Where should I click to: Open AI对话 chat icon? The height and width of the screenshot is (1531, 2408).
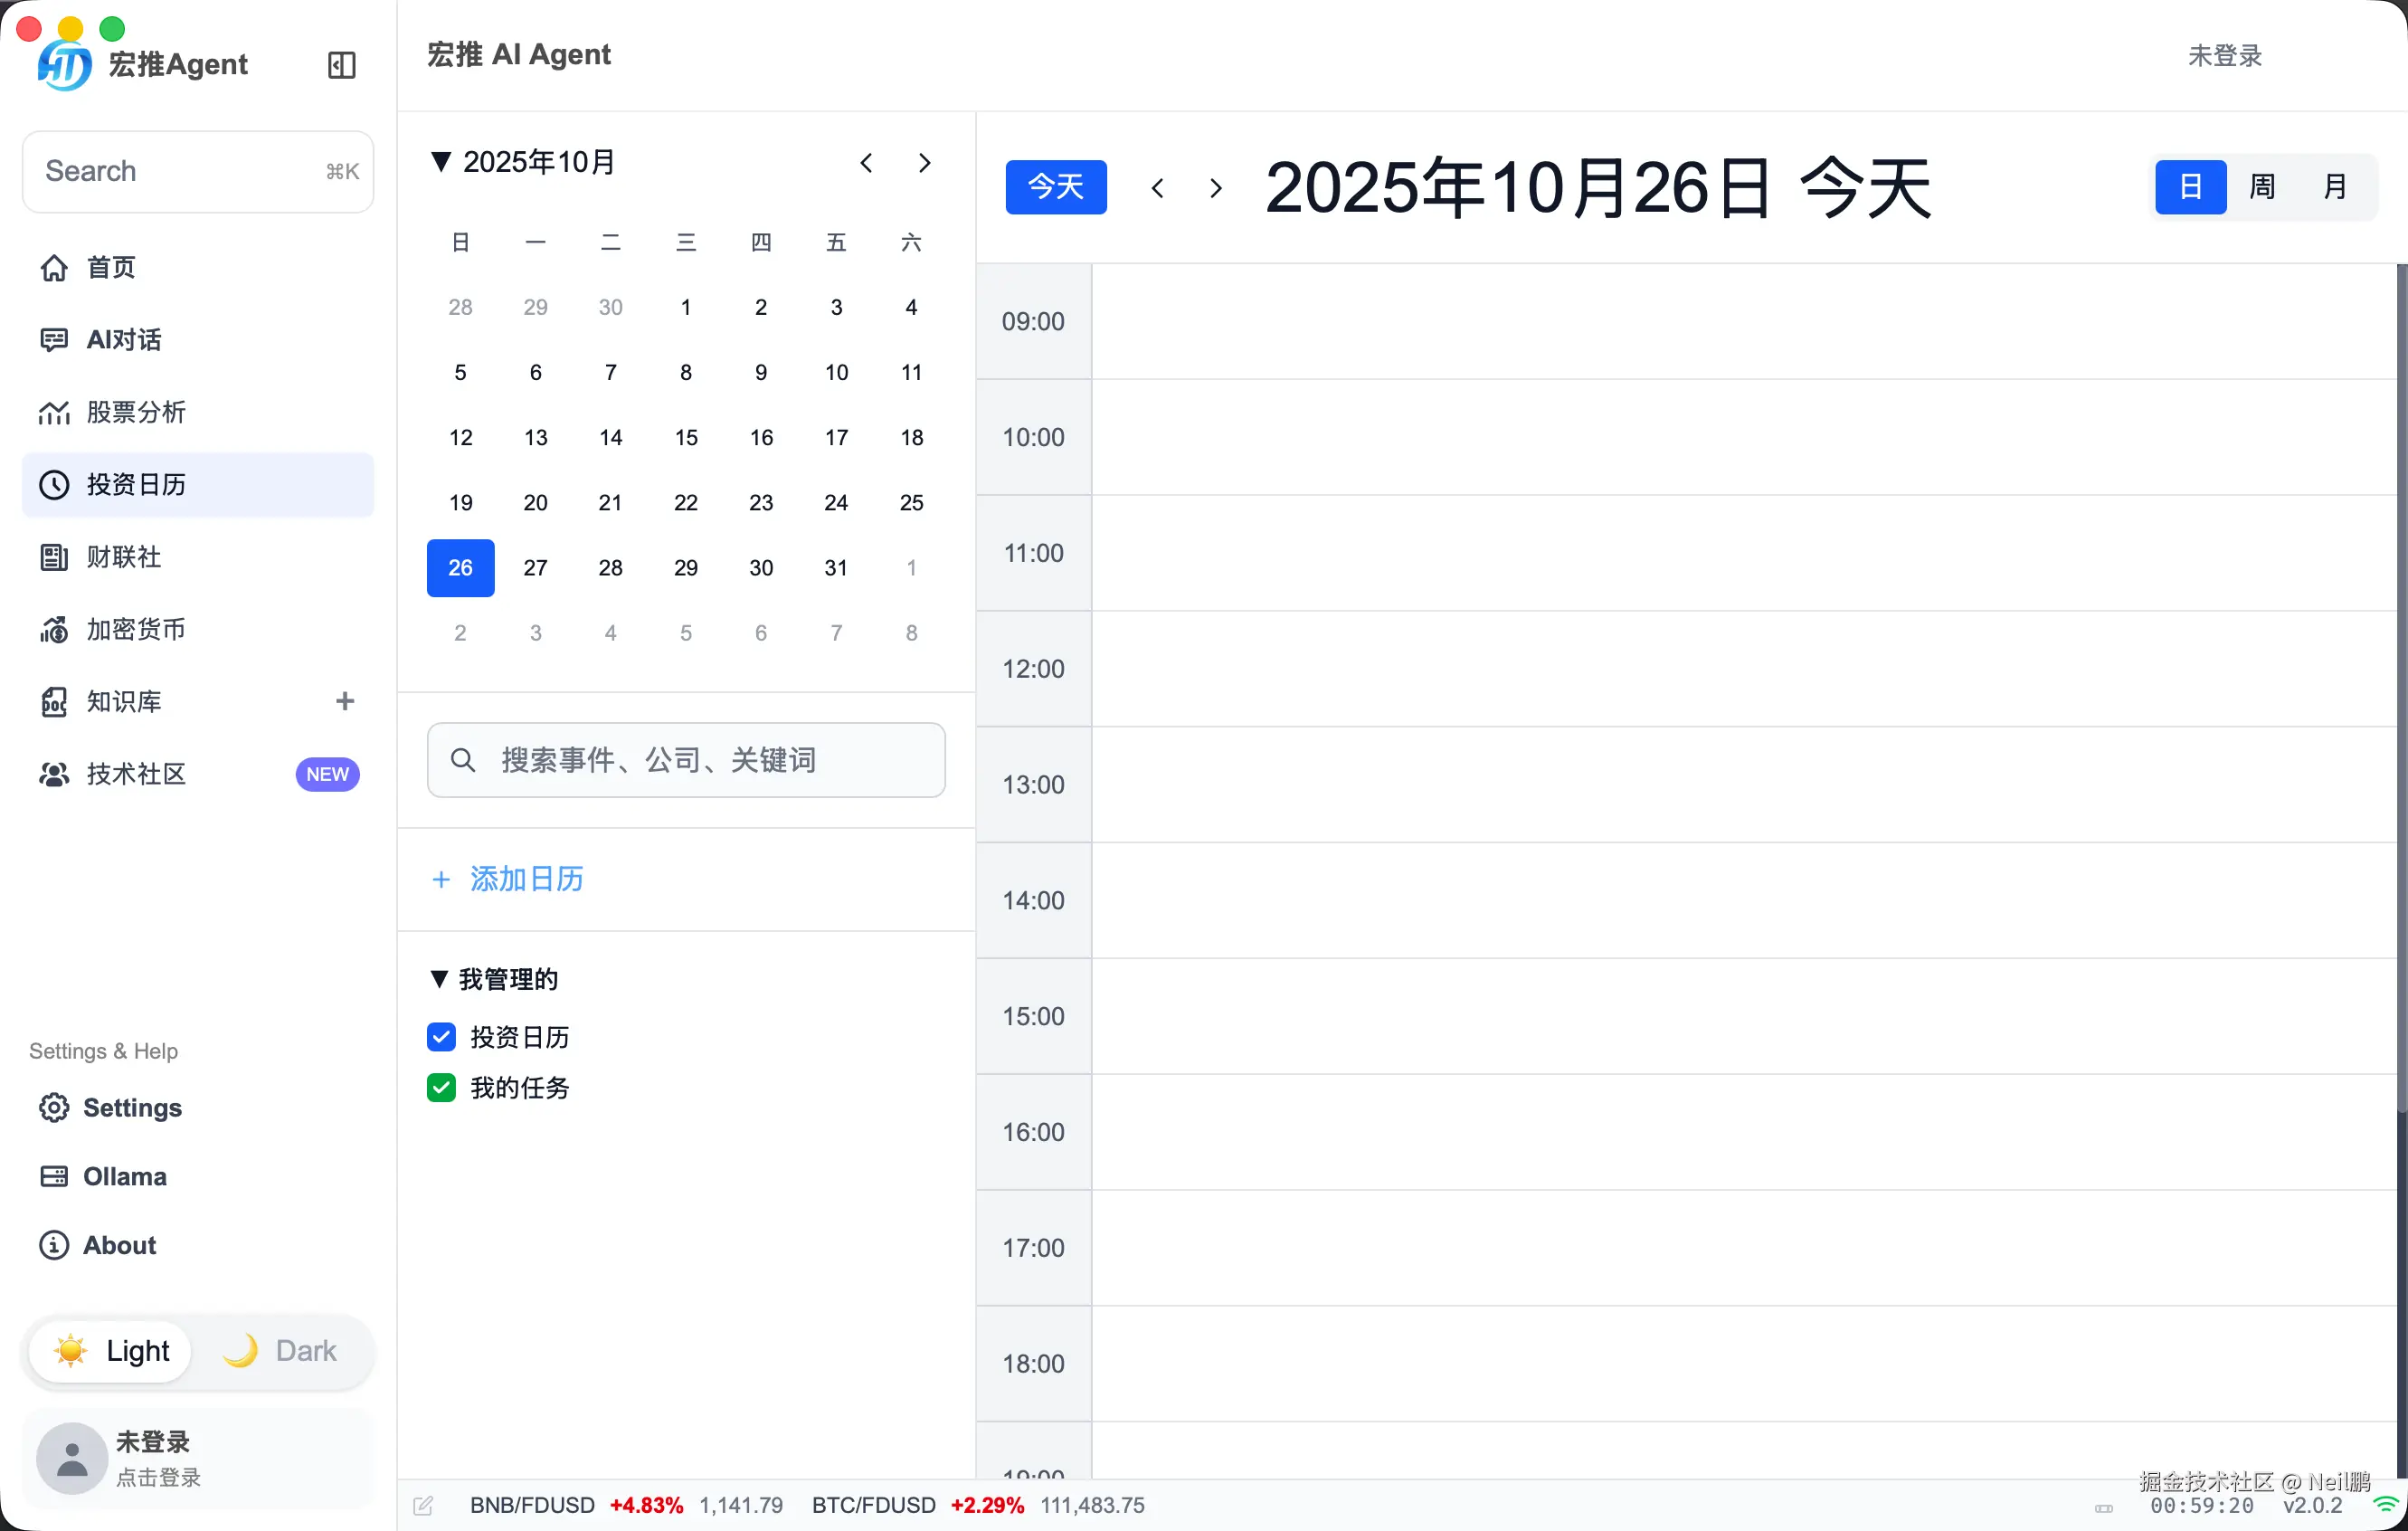[54, 340]
